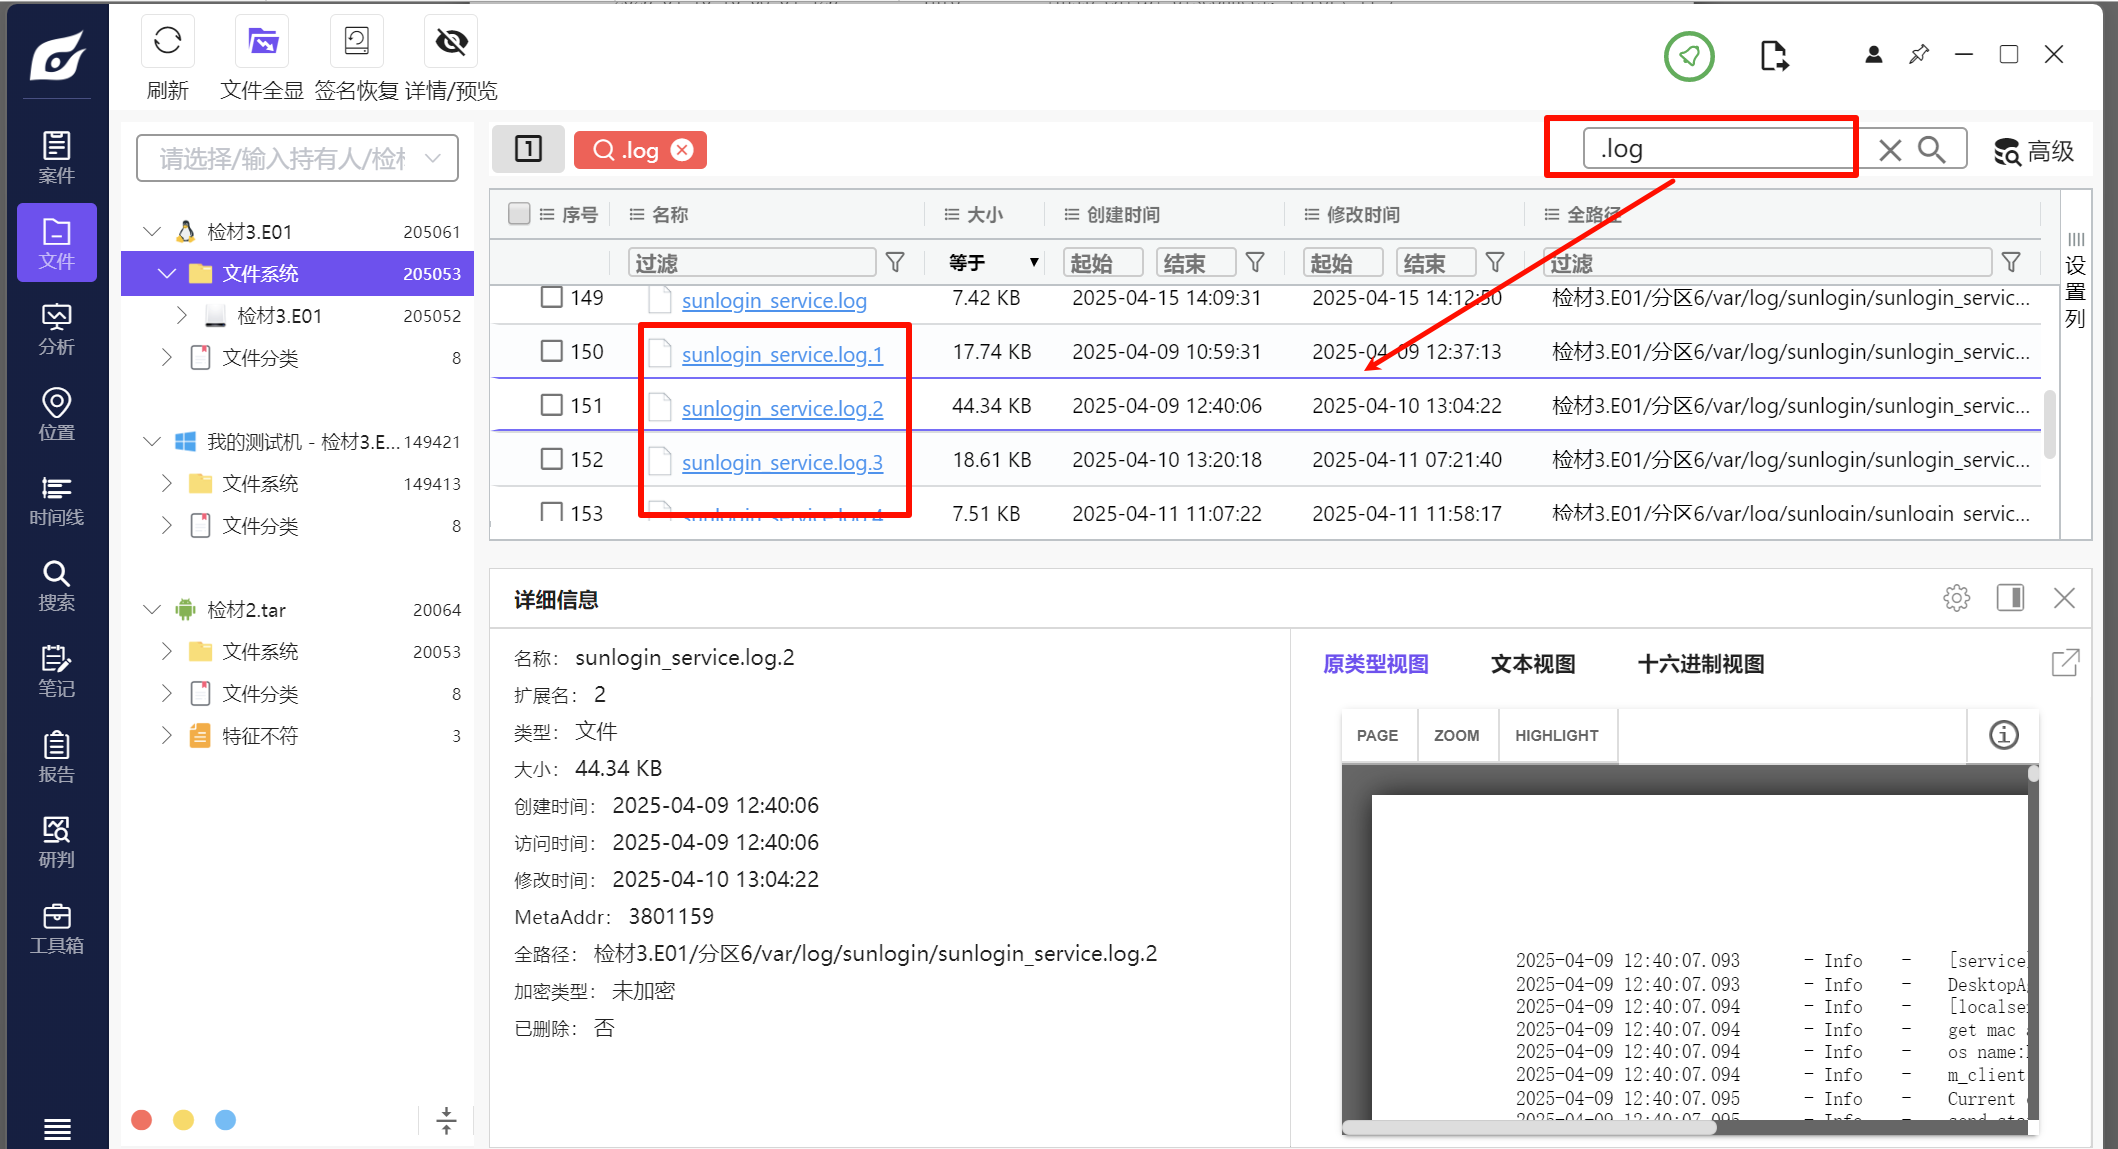Click the export document icon in title bar
Screen dimensions: 2118x1149
pos(1774,56)
